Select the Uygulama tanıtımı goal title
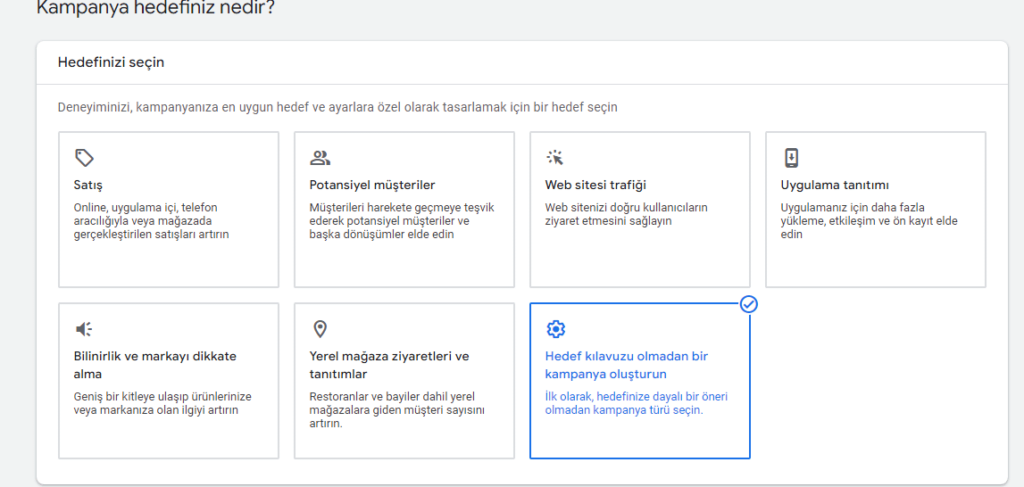 [x=835, y=185]
